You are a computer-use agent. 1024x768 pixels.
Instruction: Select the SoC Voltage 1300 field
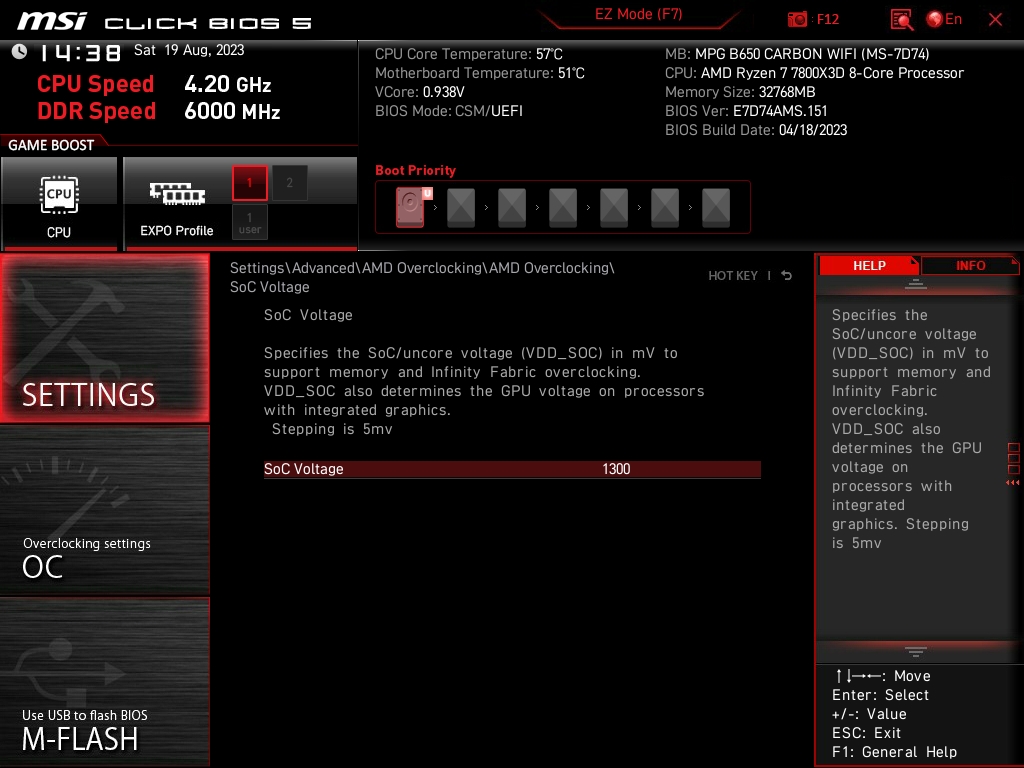pyautogui.click(x=512, y=469)
